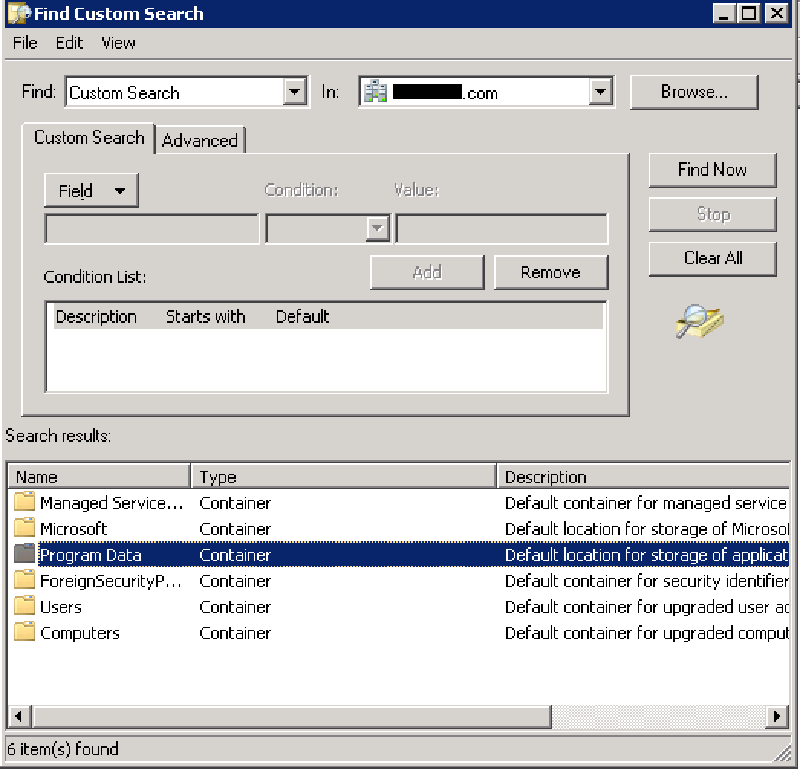Click the Browse... button
800x769 pixels.
pyautogui.click(x=694, y=92)
